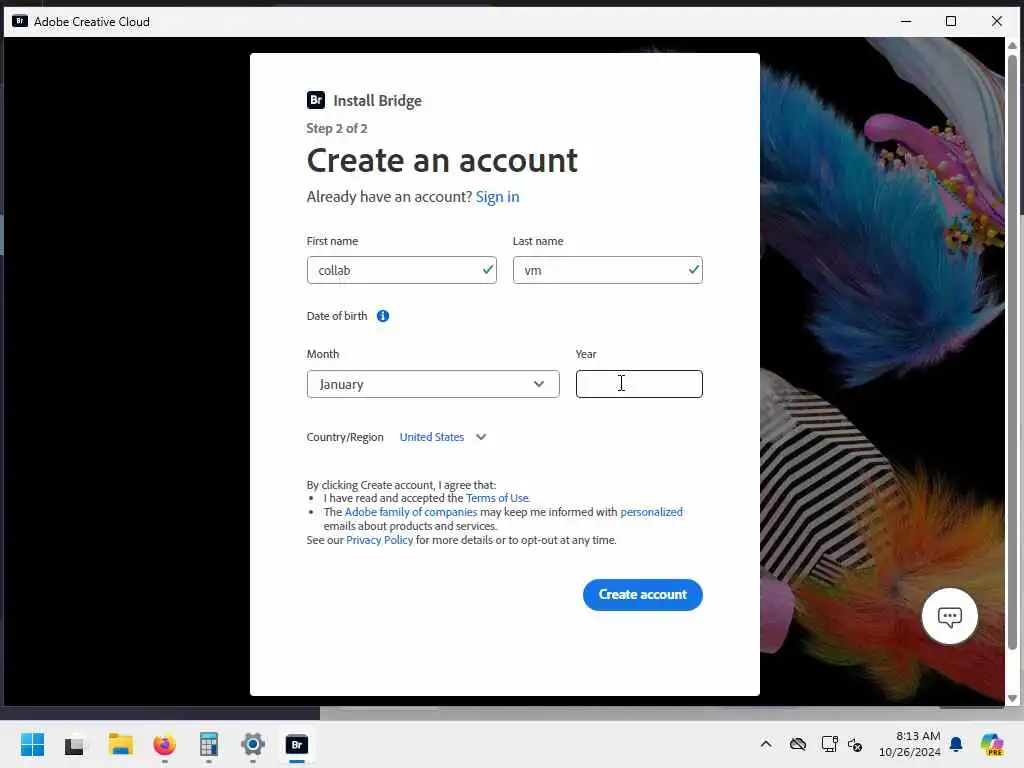1024x768 pixels.
Task: Open the Task View taskbar icon
Action: tap(74, 745)
